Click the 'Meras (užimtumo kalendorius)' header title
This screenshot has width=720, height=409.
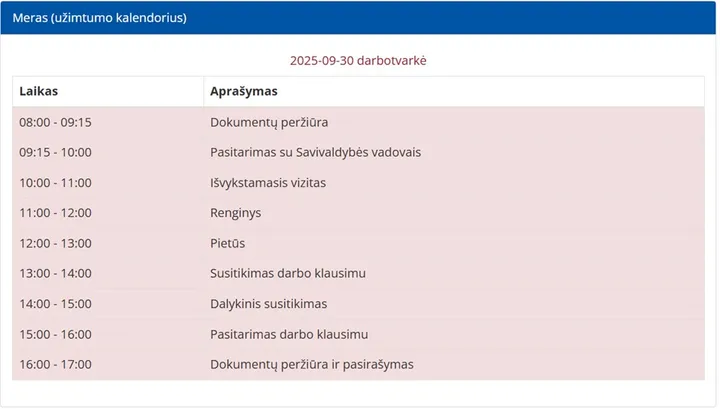click(x=100, y=18)
